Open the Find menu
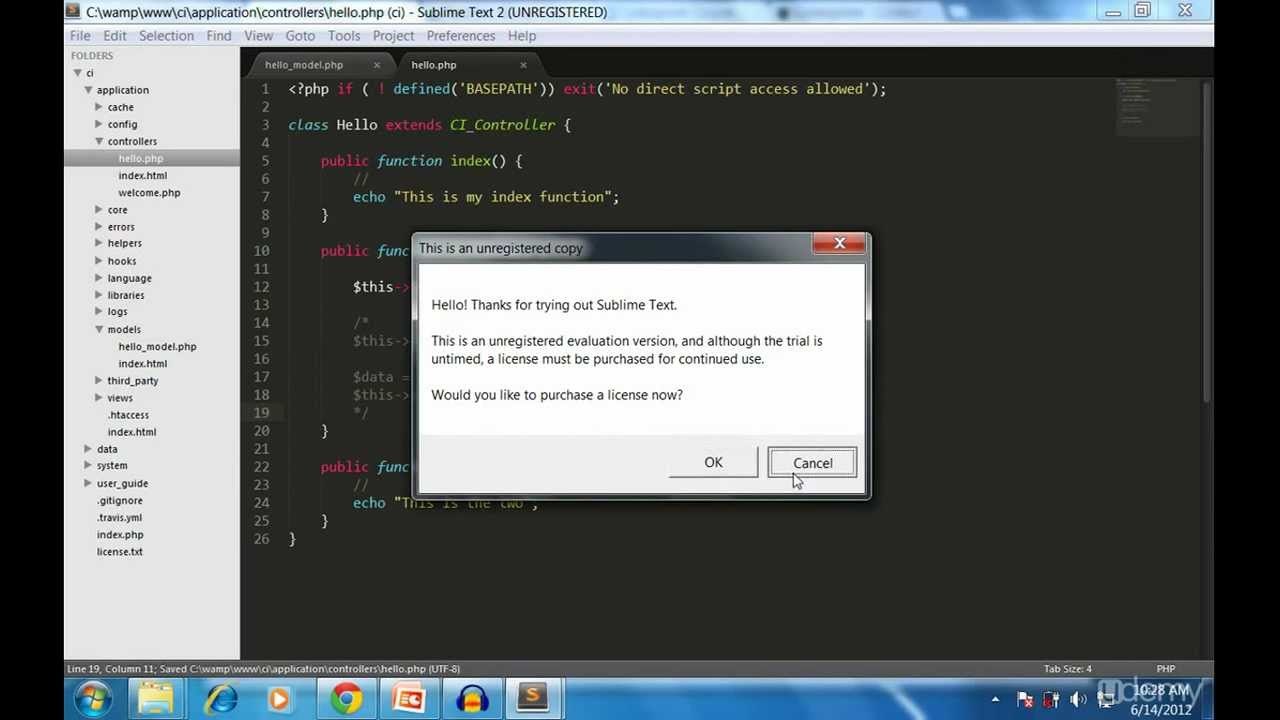This screenshot has height=720, width=1280. (x=219, y=35)
